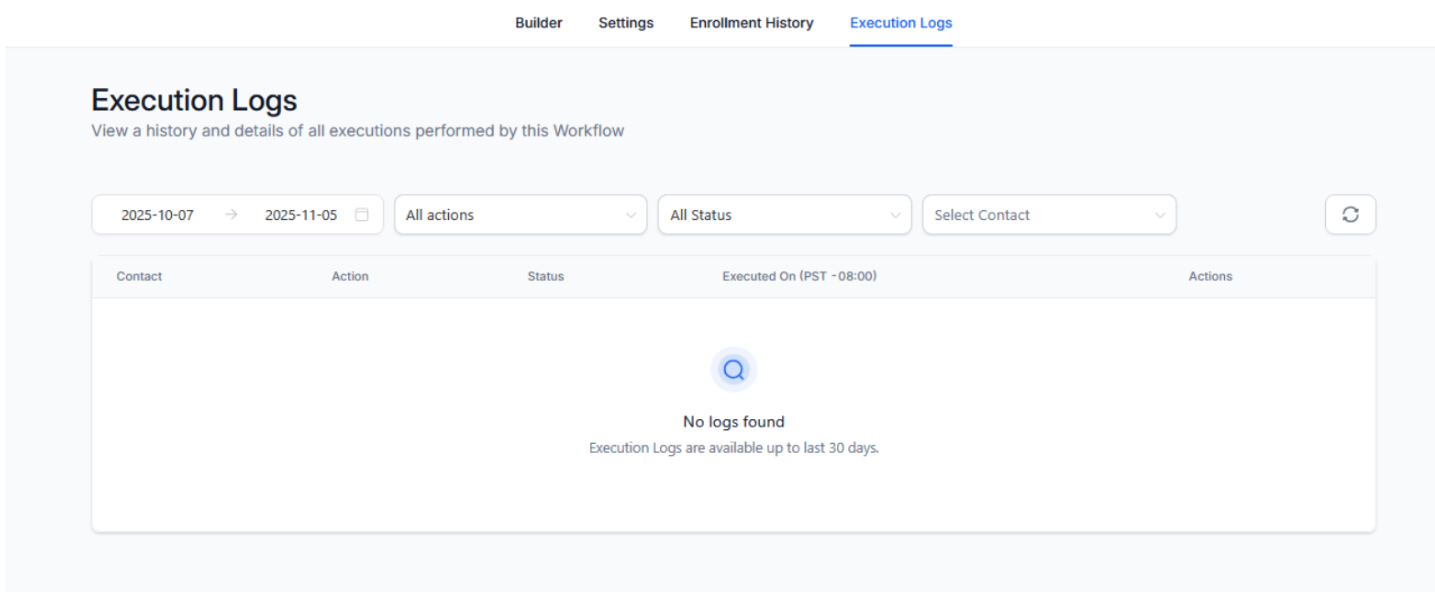Click the Action column header

pos(350,276)
